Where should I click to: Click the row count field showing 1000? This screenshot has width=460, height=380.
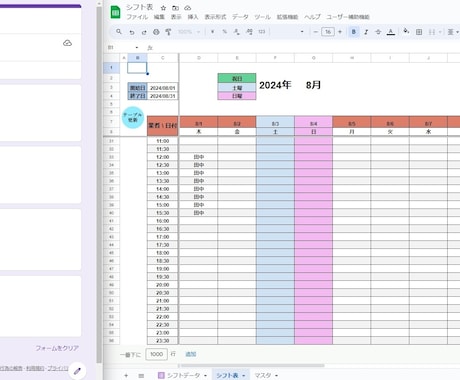tap(156, 354)
